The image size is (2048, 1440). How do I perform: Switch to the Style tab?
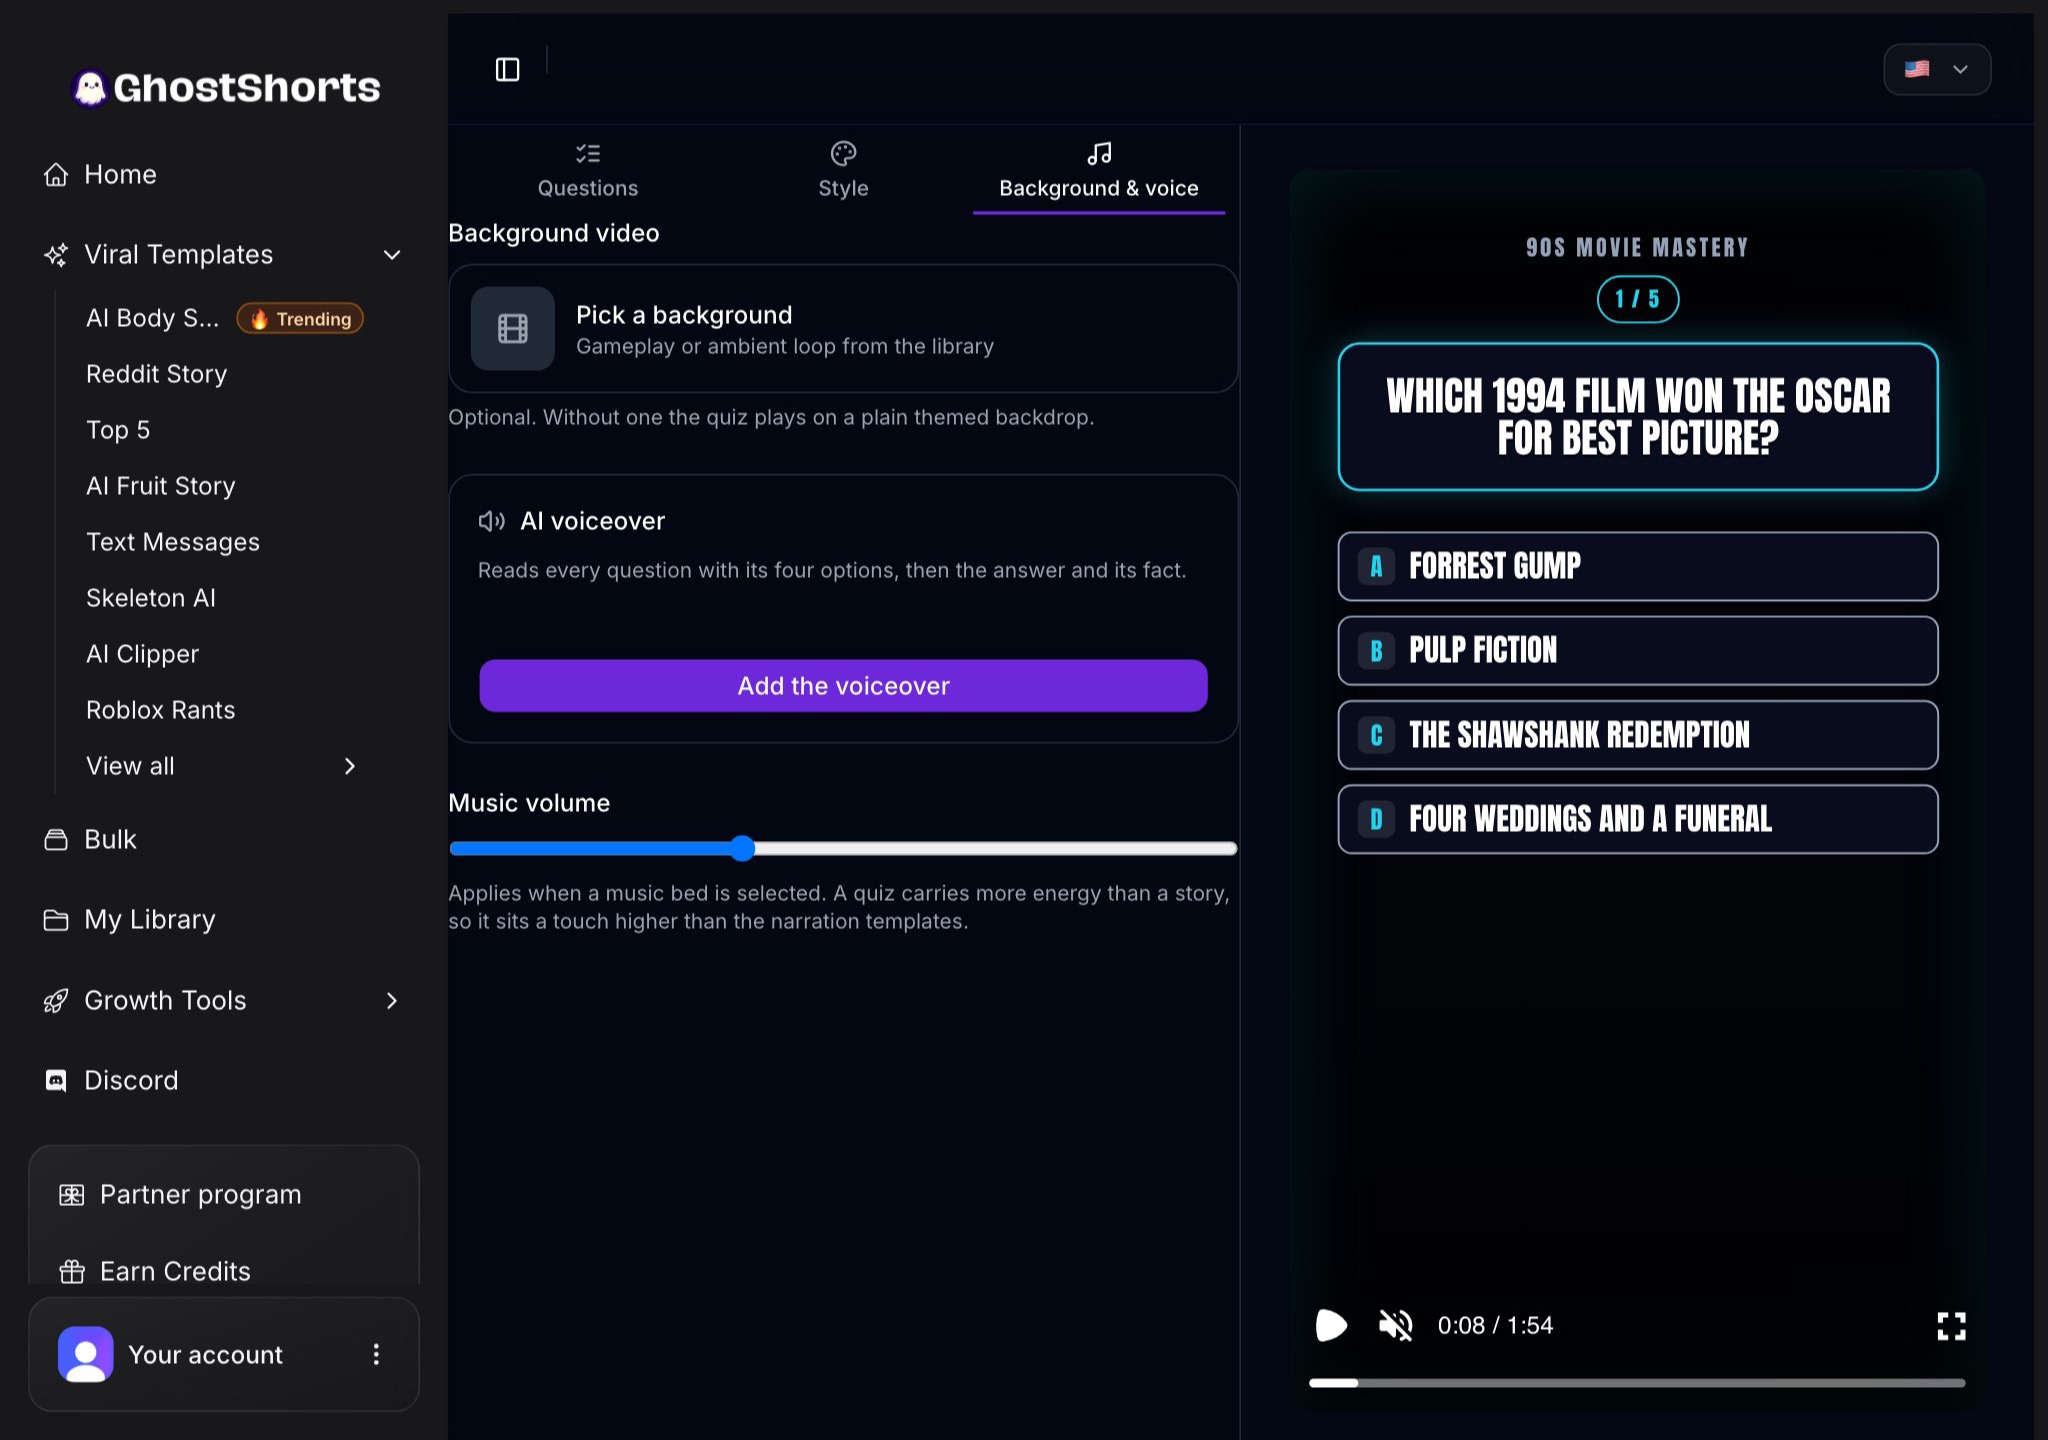pyautogui.click(x=843, y=171)
